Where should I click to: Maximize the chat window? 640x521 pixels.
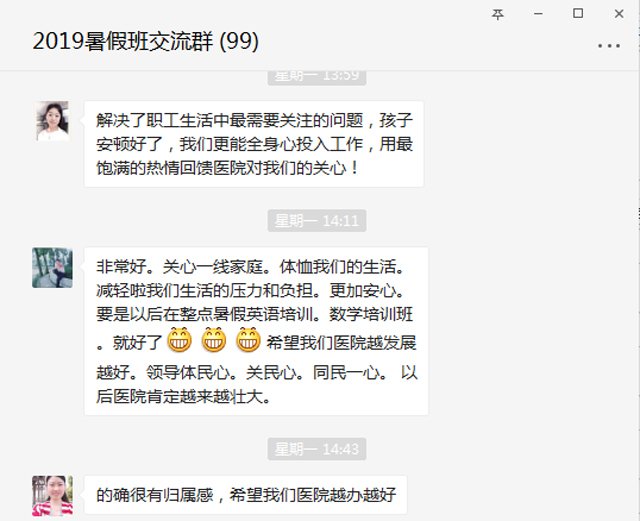[578, 13]
